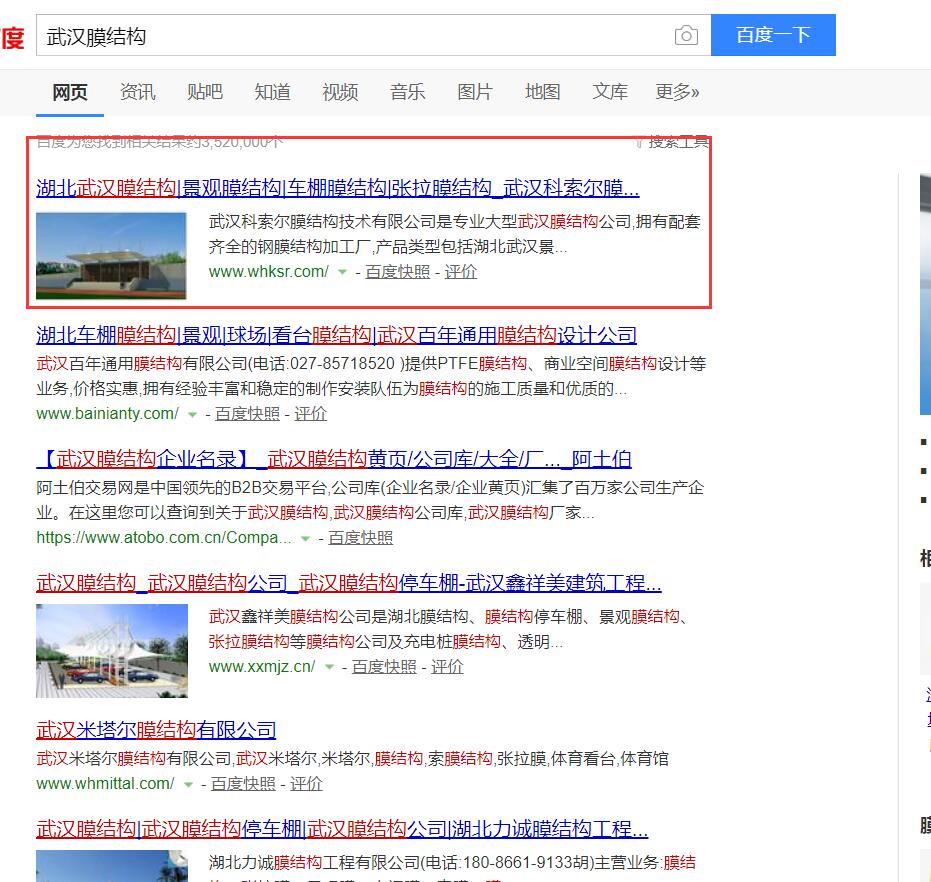Open the 阿土伯 企业名录 result title
Screen dimensions: 931x882
coord(333,460)
